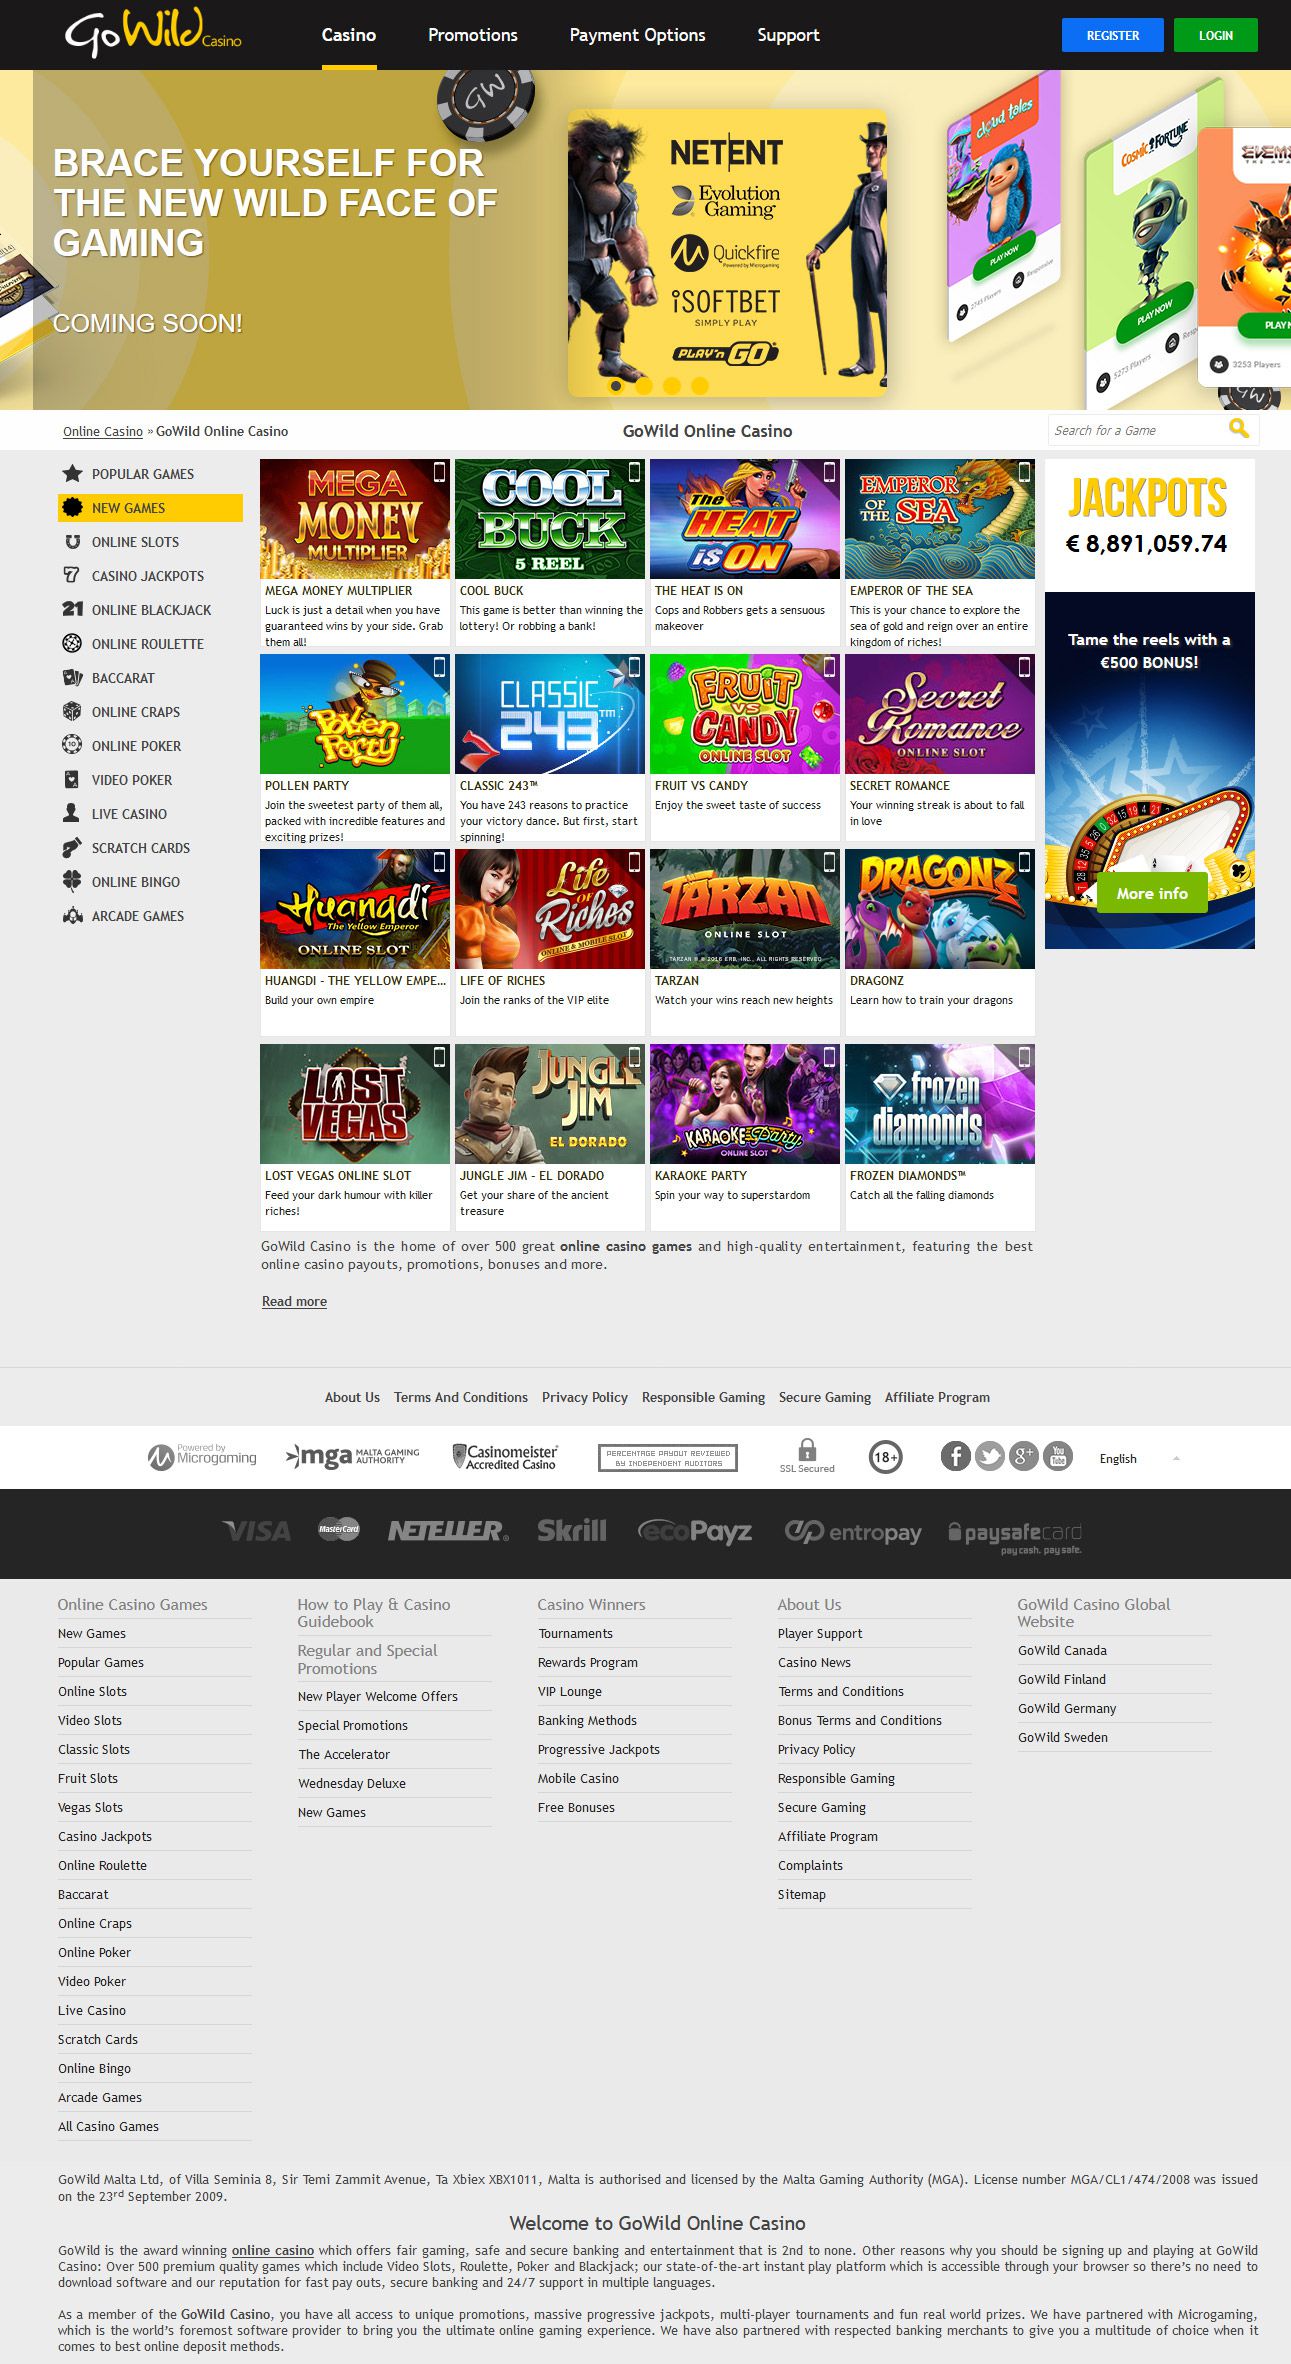Viewport: 1291px width, 2364px height.
Task: Open the Cool Buck 5 Reel game thumbnail
Action: pos(550,519)
